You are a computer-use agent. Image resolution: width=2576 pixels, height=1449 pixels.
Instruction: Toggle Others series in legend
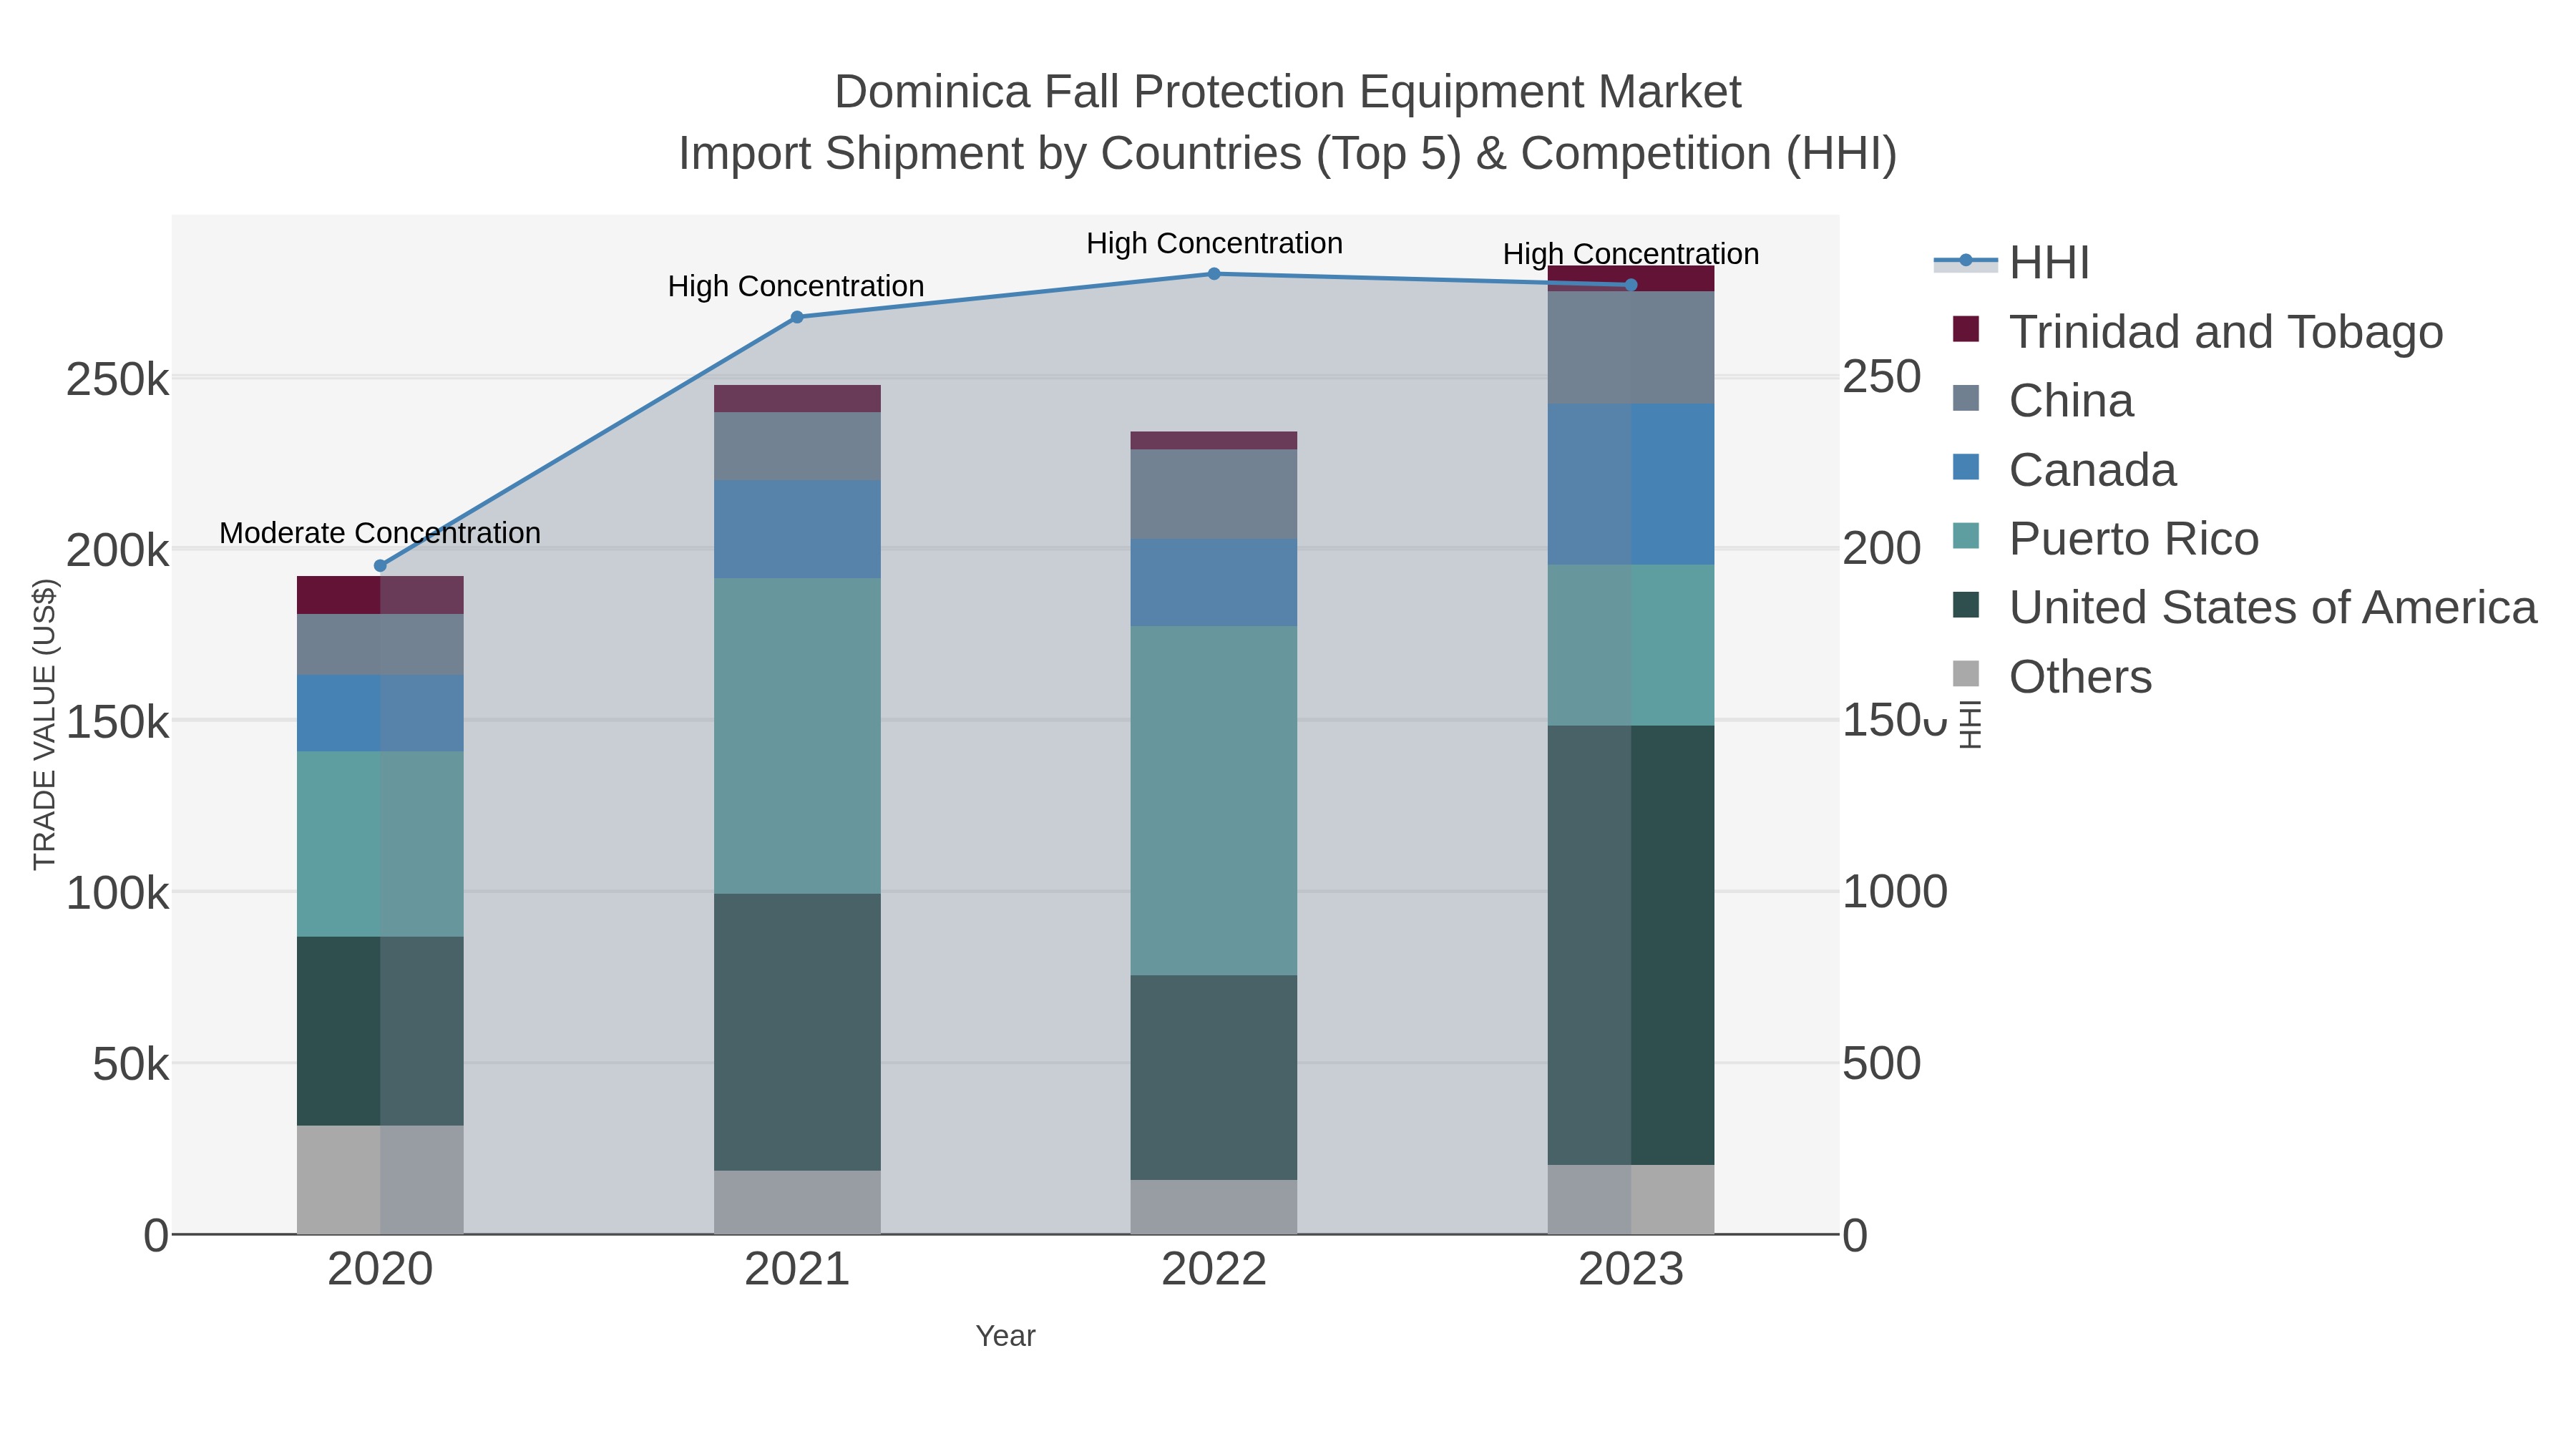[2052, 676]
